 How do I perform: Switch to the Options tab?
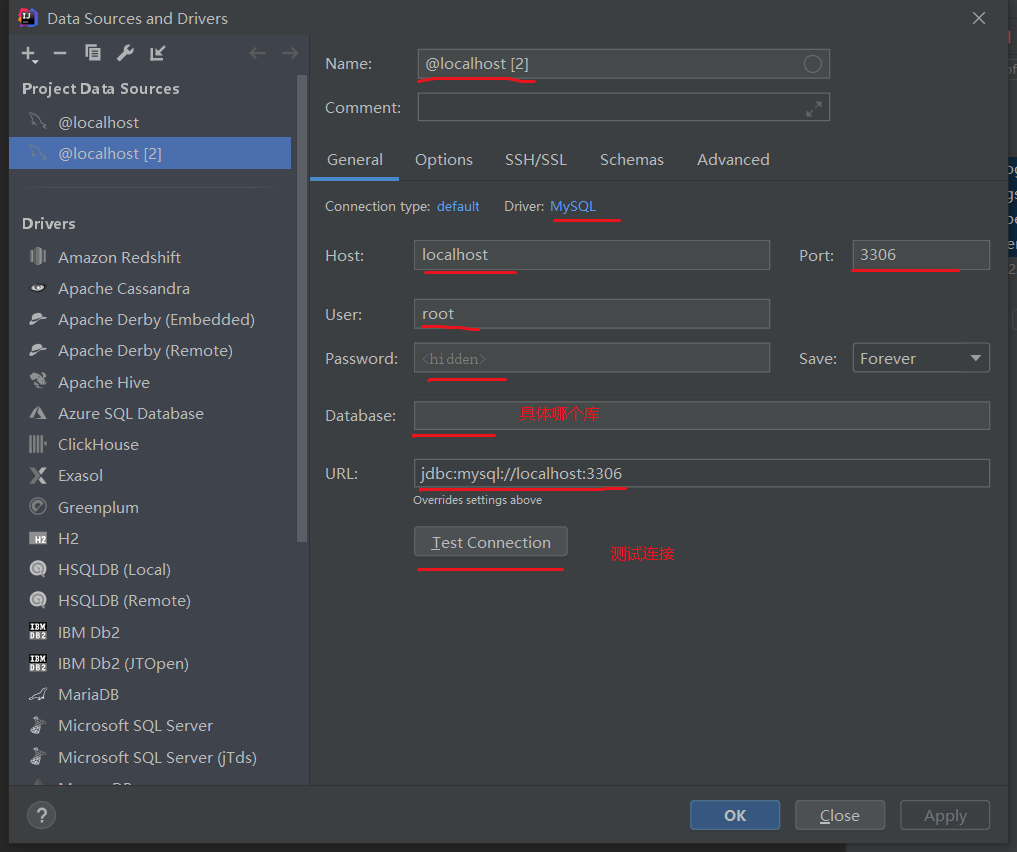point(444,160)
